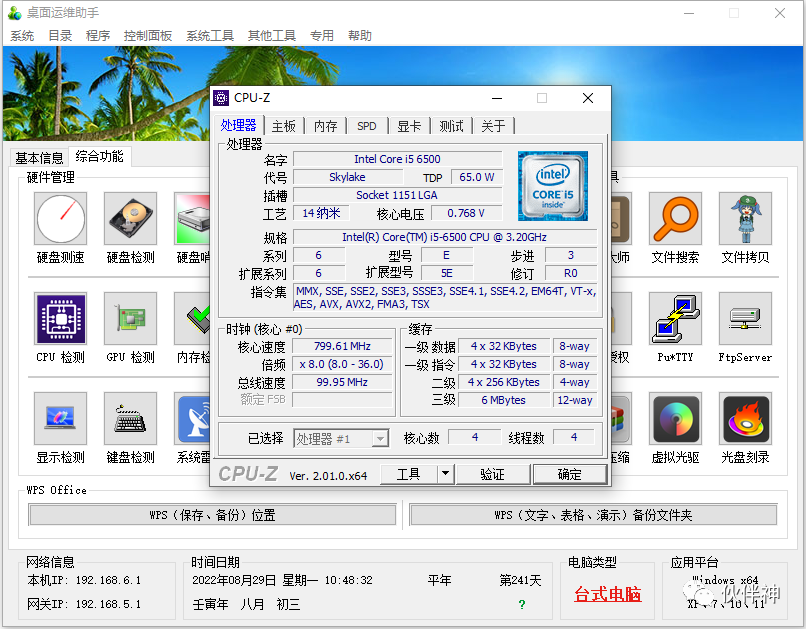The width and height of the screenshot is (806, 629).
Task: Open the 系统工具 menu
Action: 210,36
